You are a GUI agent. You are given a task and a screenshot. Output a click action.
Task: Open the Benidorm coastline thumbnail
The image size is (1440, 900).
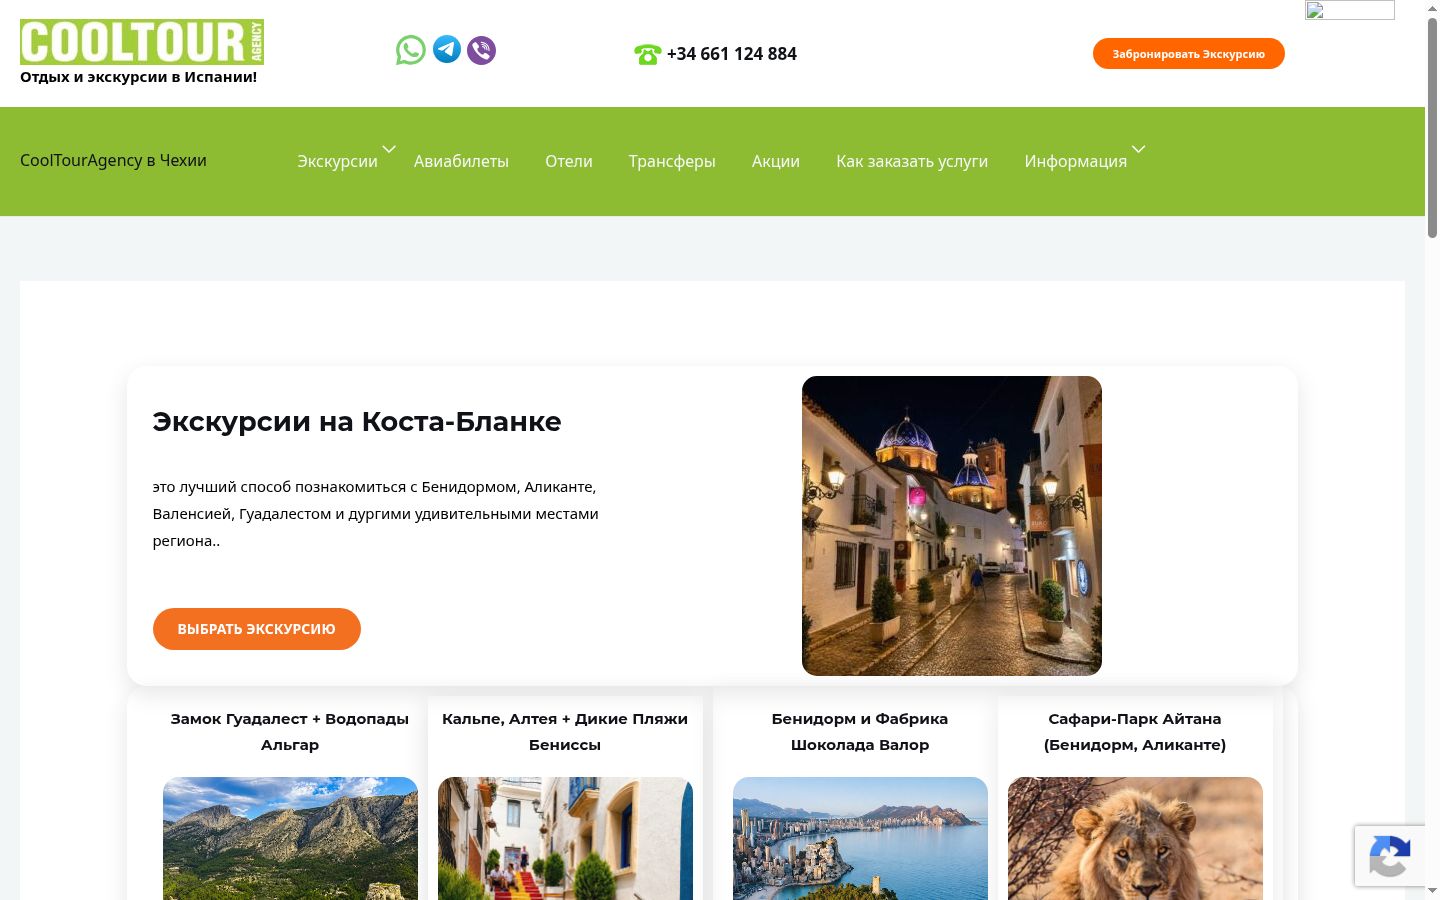[x=860, y=838]
